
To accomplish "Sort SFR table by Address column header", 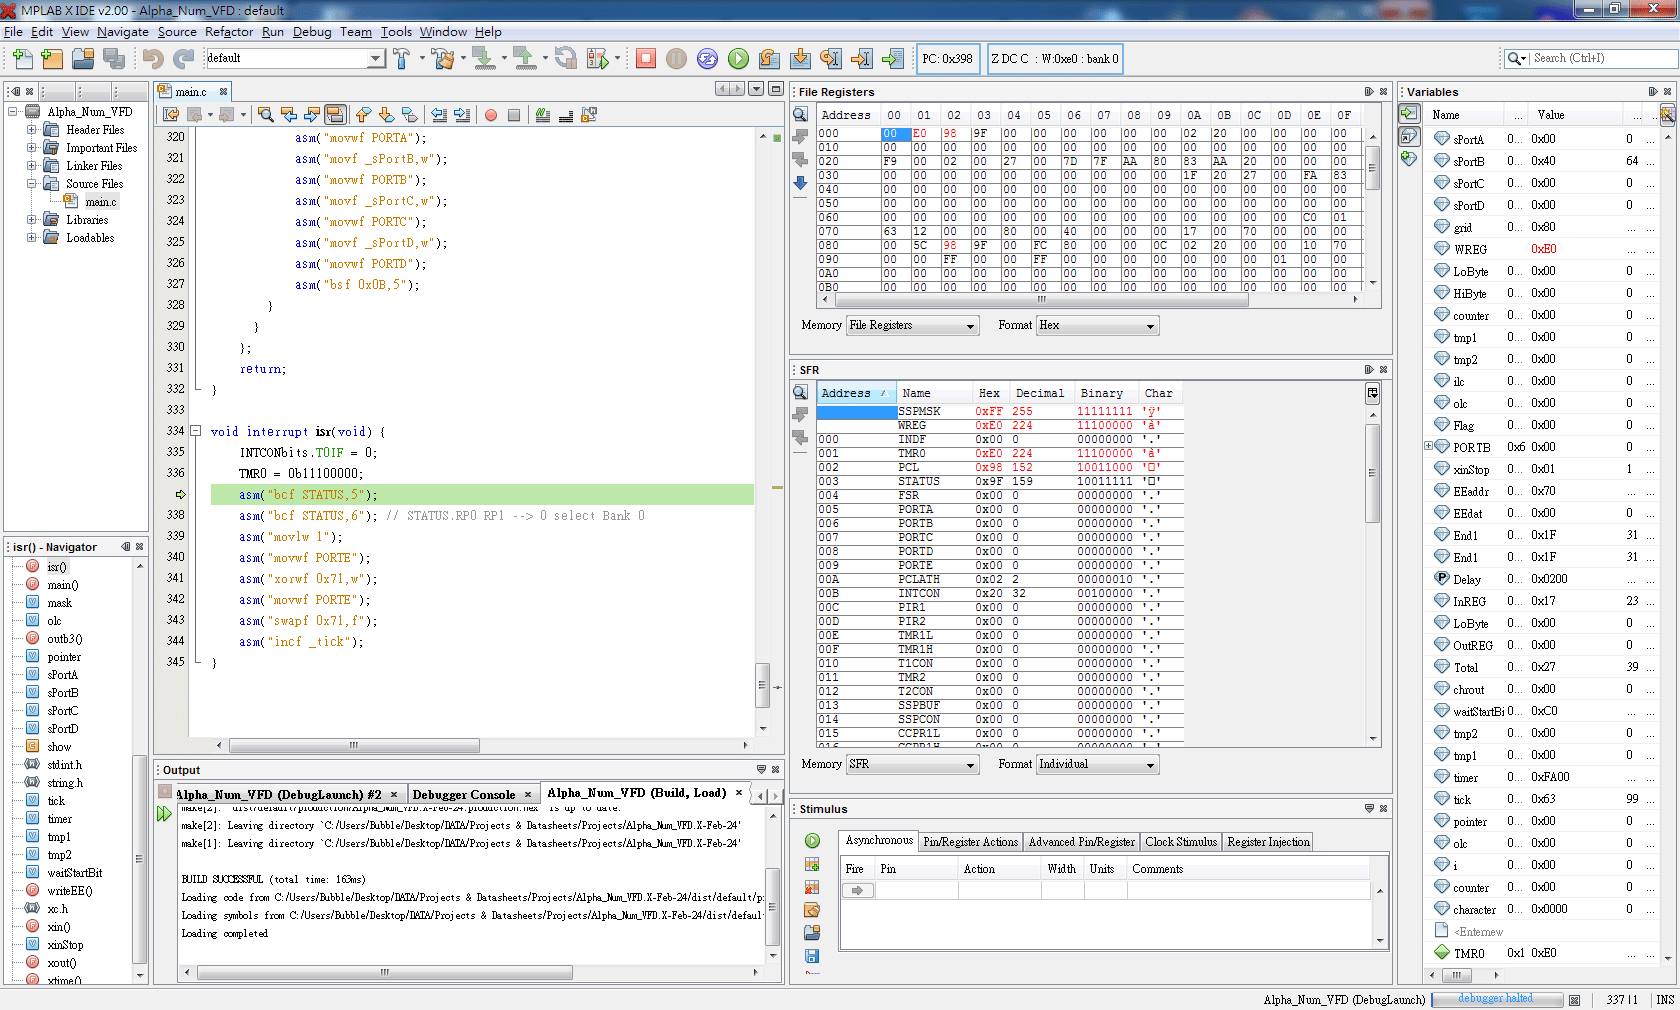I will click(856, 393).
